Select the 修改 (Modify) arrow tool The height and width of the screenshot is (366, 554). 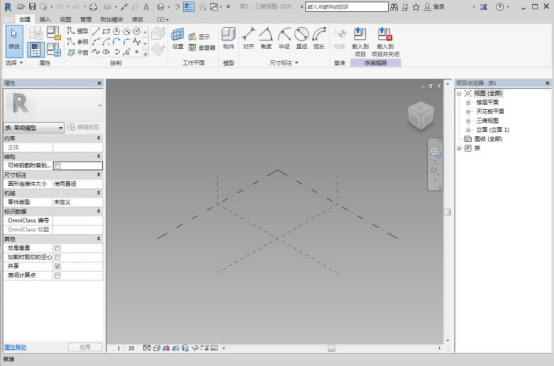14,41
